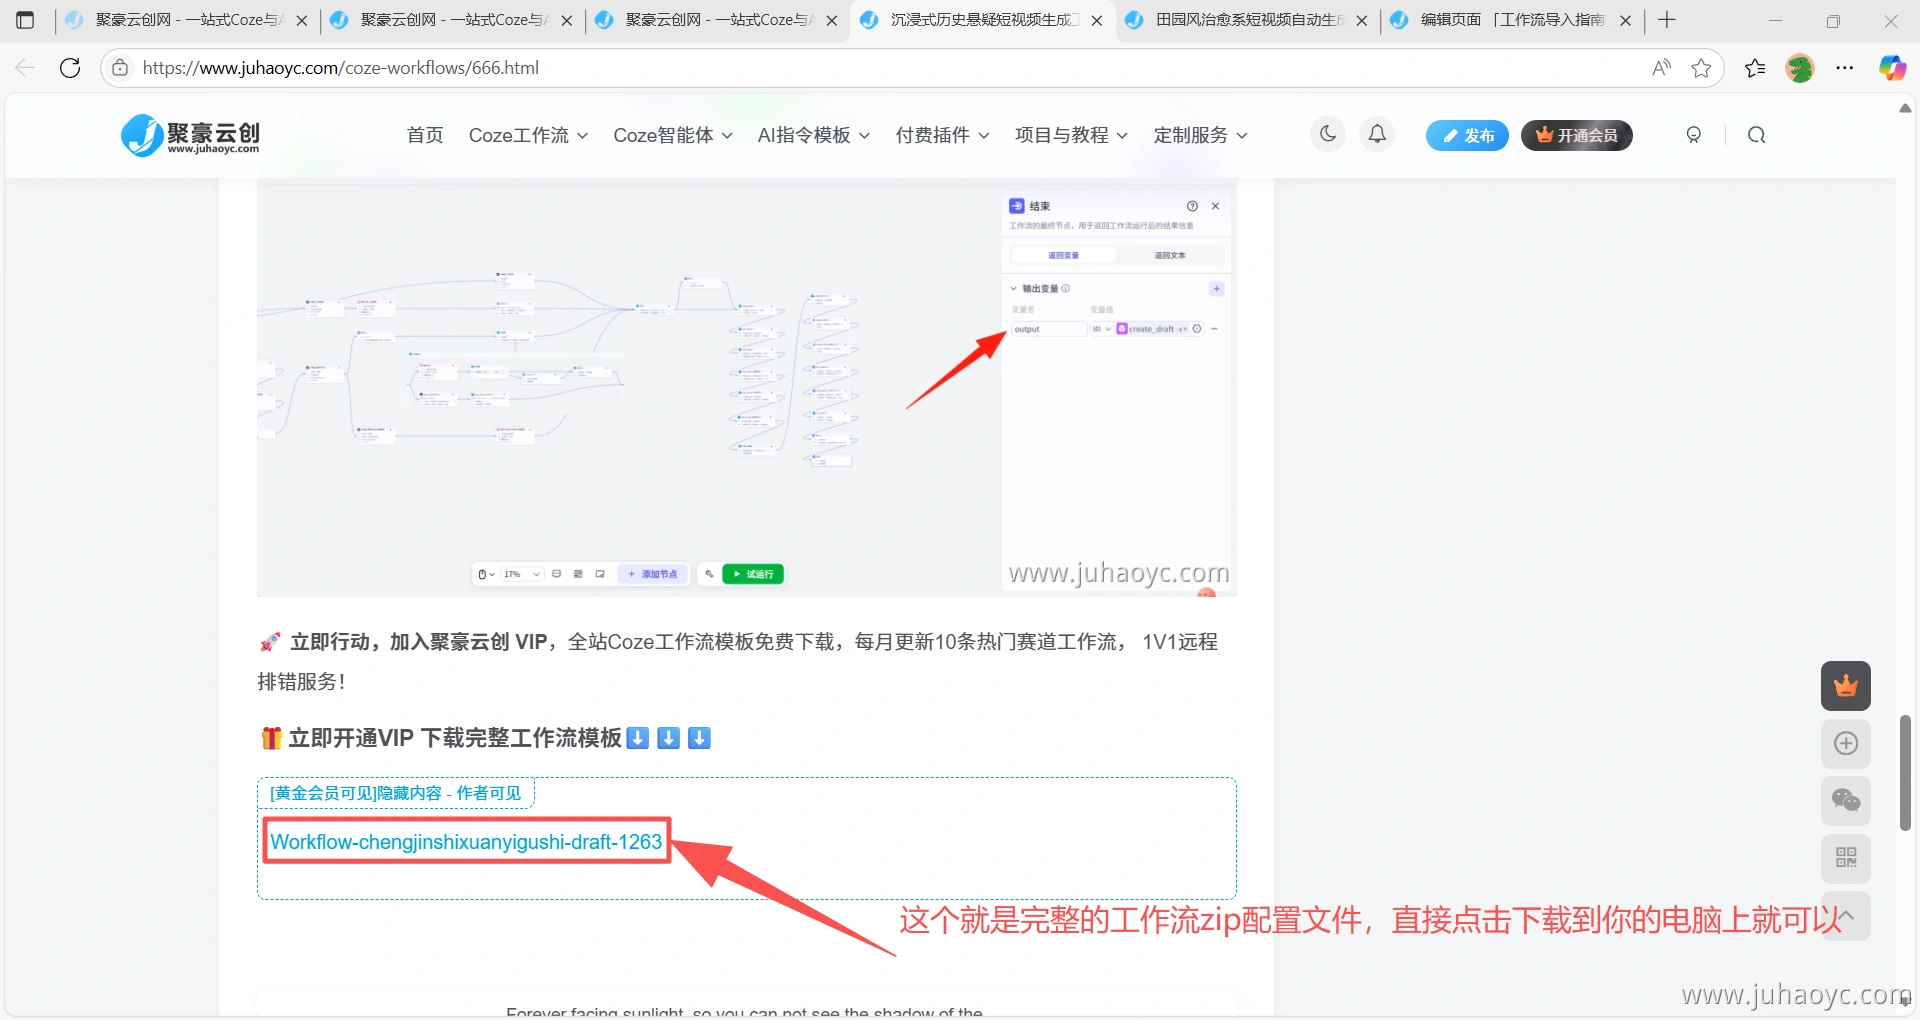Add this page to favorites star
The image size is (1920, 1020).
tap(1700, 68)
